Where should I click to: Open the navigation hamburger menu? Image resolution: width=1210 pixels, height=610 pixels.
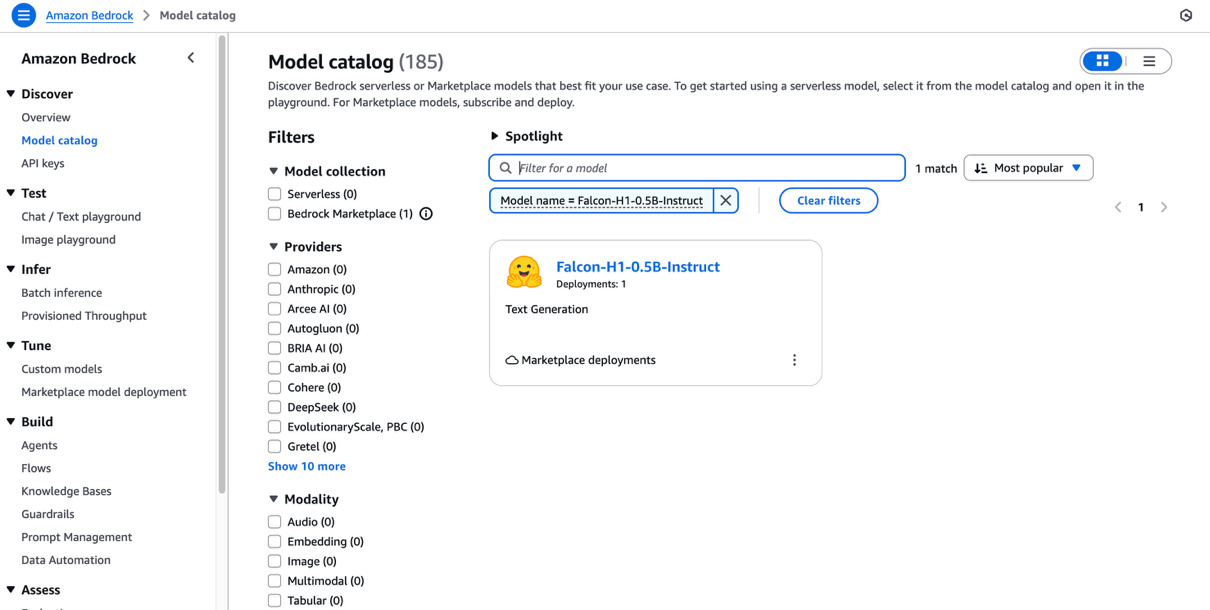(22, 15)
